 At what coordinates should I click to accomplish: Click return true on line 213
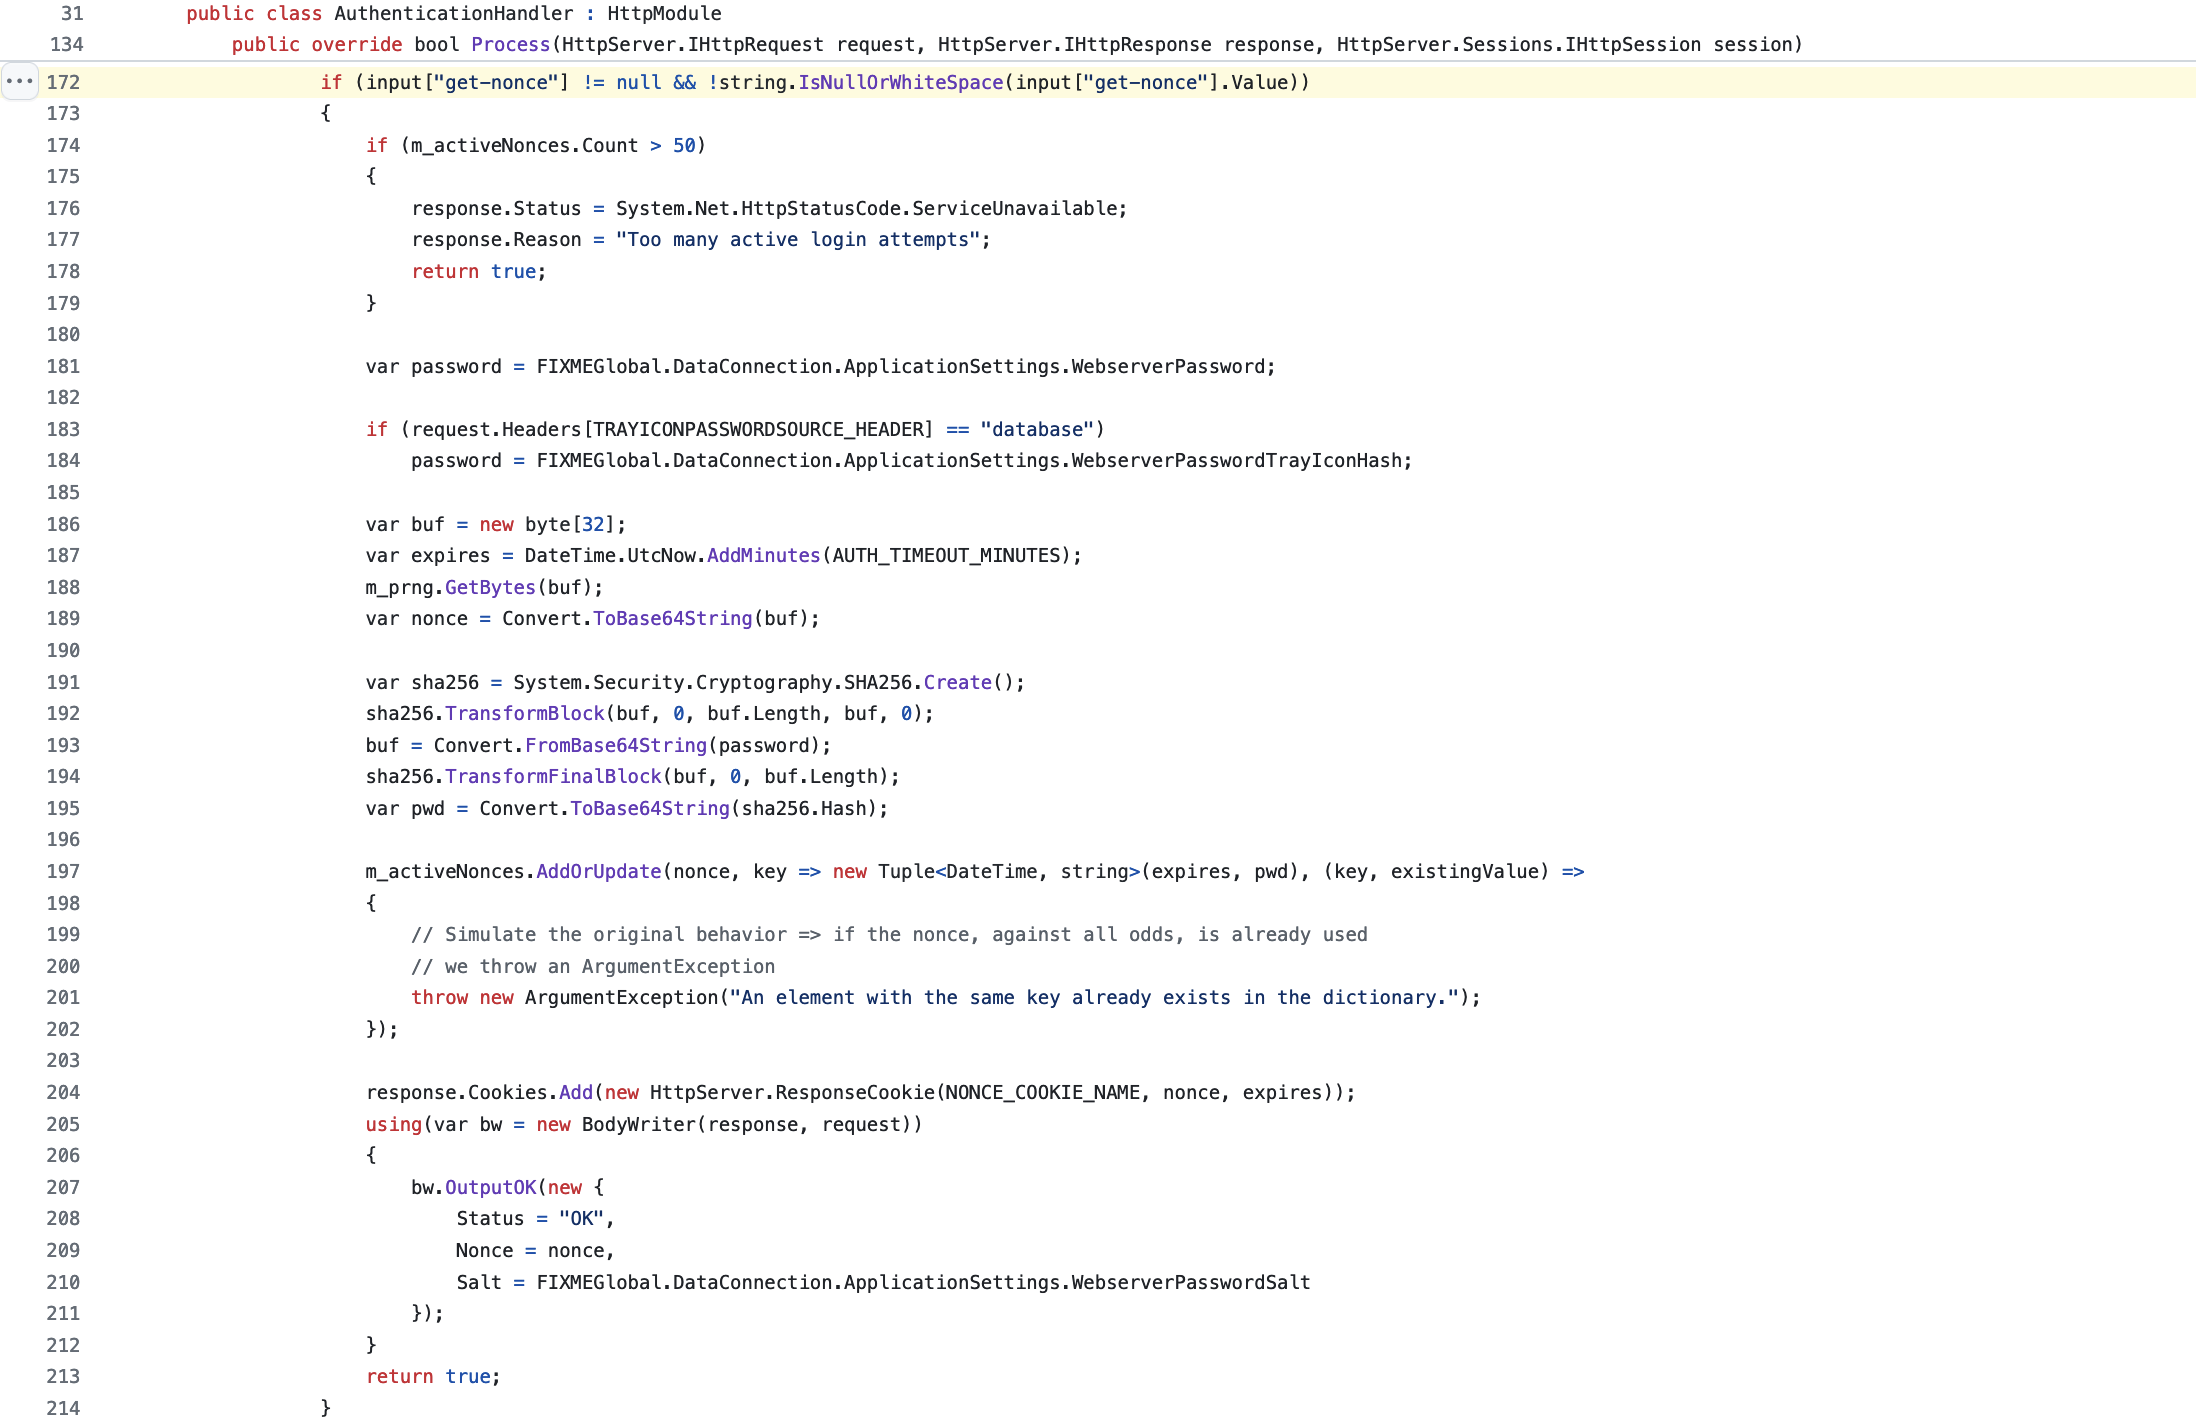[x=428, y=1376]
